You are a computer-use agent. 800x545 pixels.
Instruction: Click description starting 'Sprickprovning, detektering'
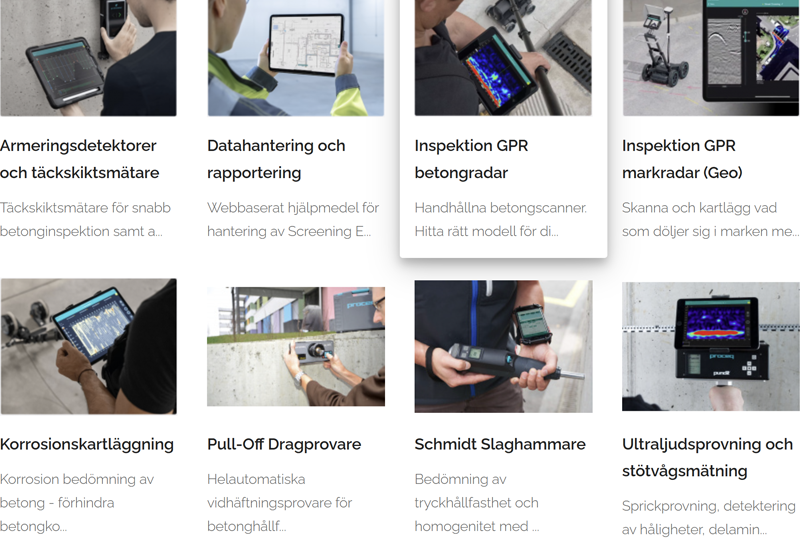tap(709, 517)
